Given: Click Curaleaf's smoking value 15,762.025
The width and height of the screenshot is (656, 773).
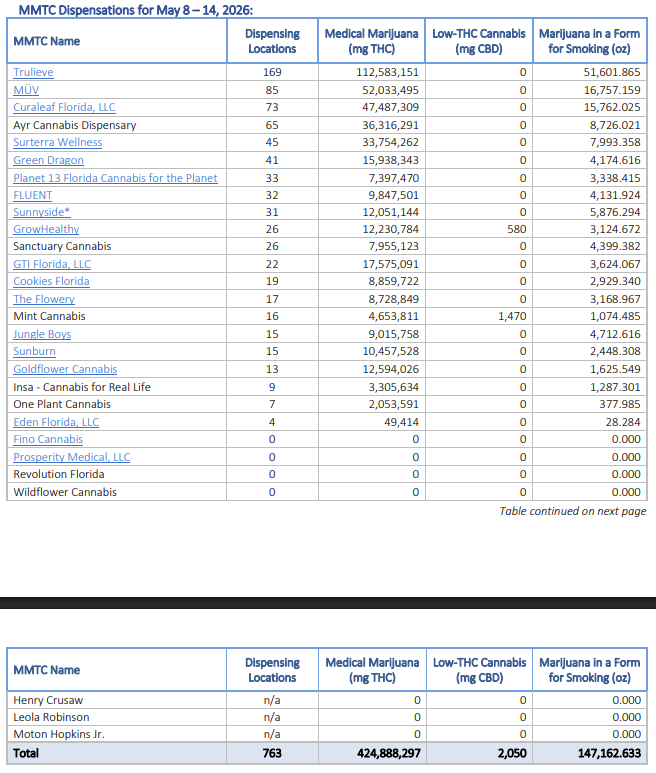Looking at the screenshot, I should tap(612, 107).
